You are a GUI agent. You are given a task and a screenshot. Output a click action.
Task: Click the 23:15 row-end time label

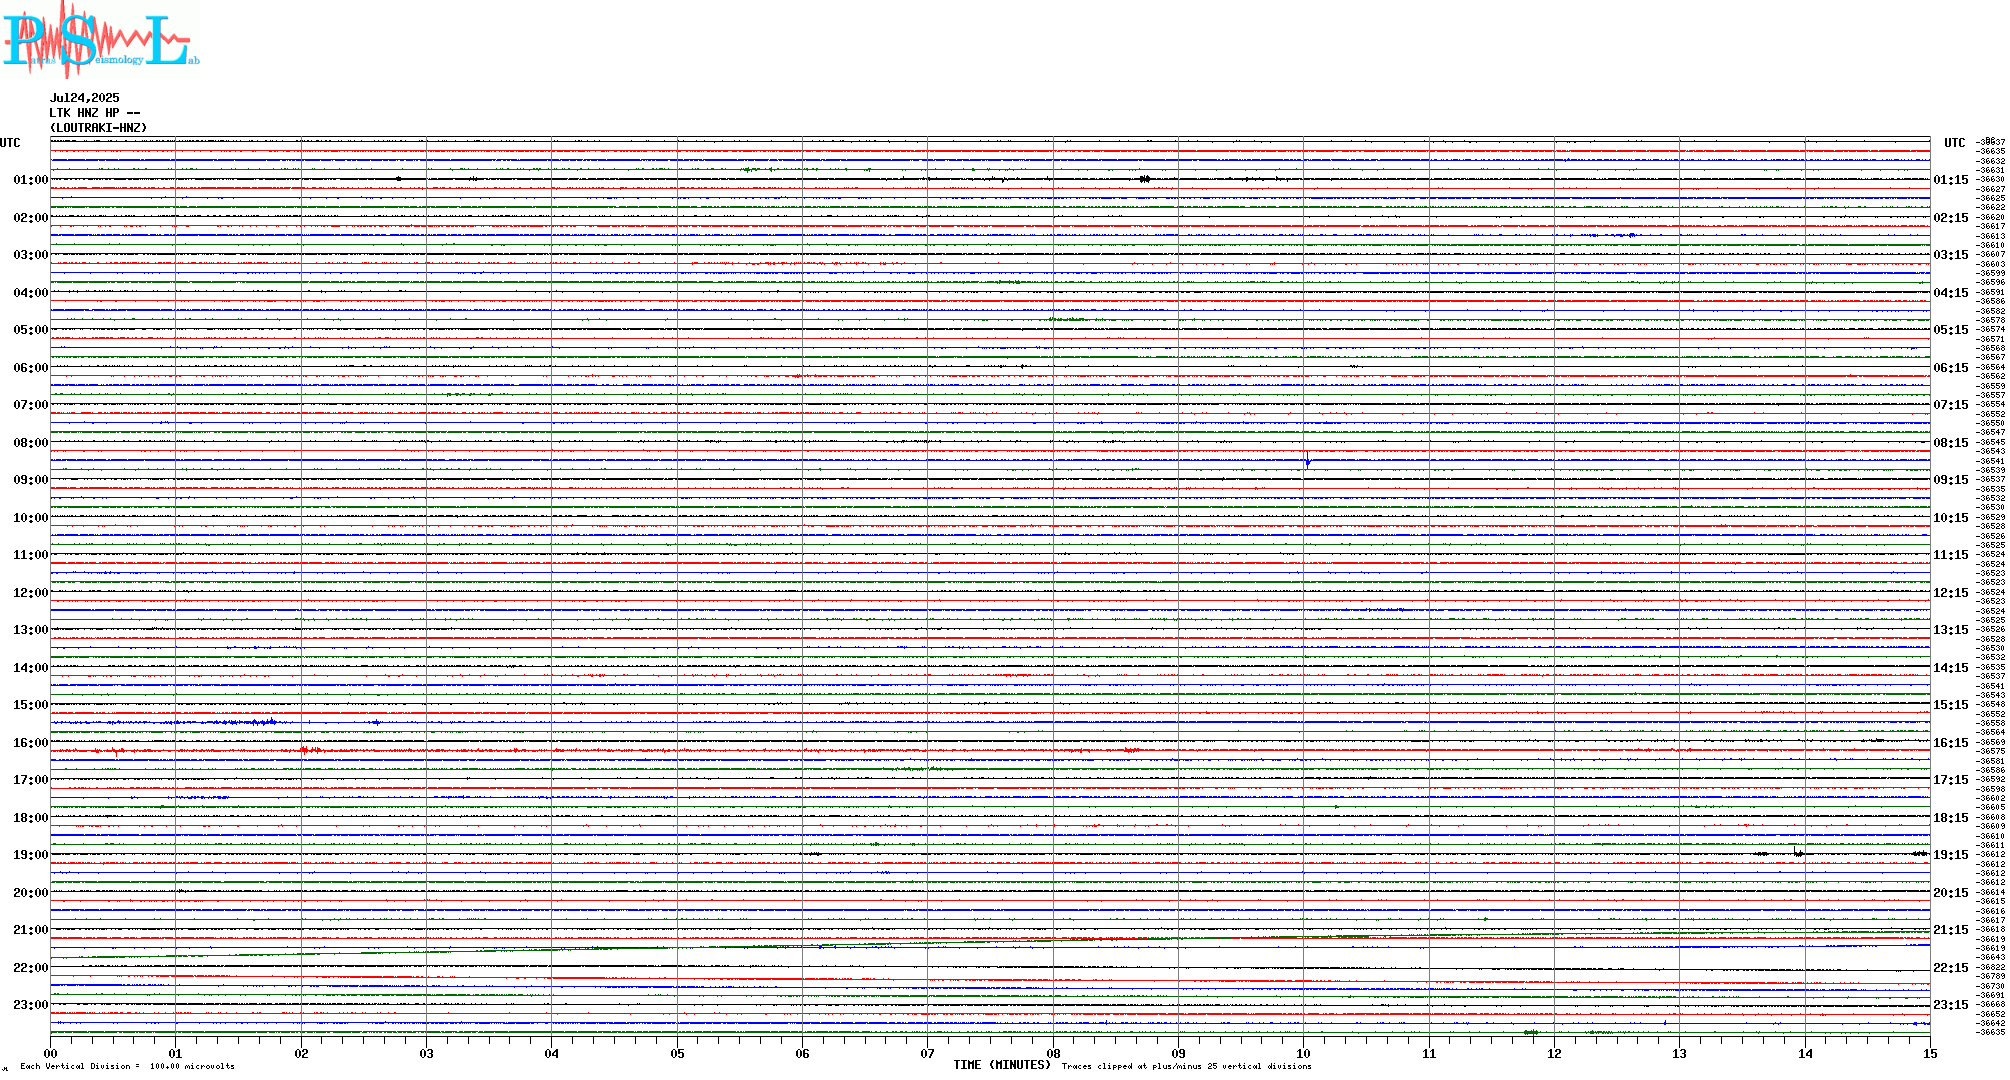pyautogui.click(x=1951, y=1005)
